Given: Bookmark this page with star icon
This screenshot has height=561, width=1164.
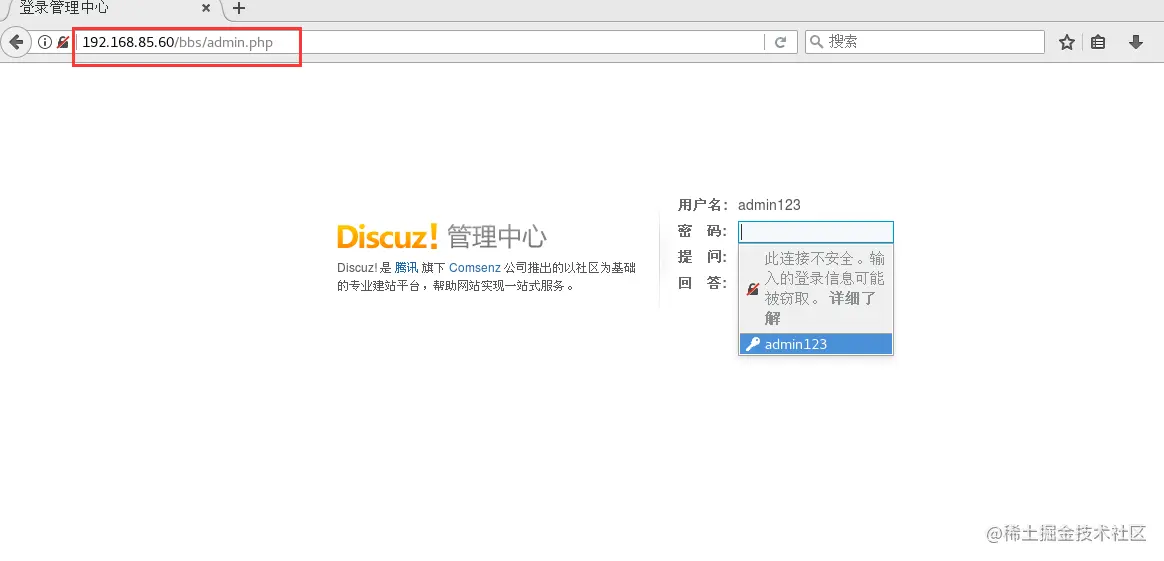Looking at the screenshot, I should click(1067, 42).
